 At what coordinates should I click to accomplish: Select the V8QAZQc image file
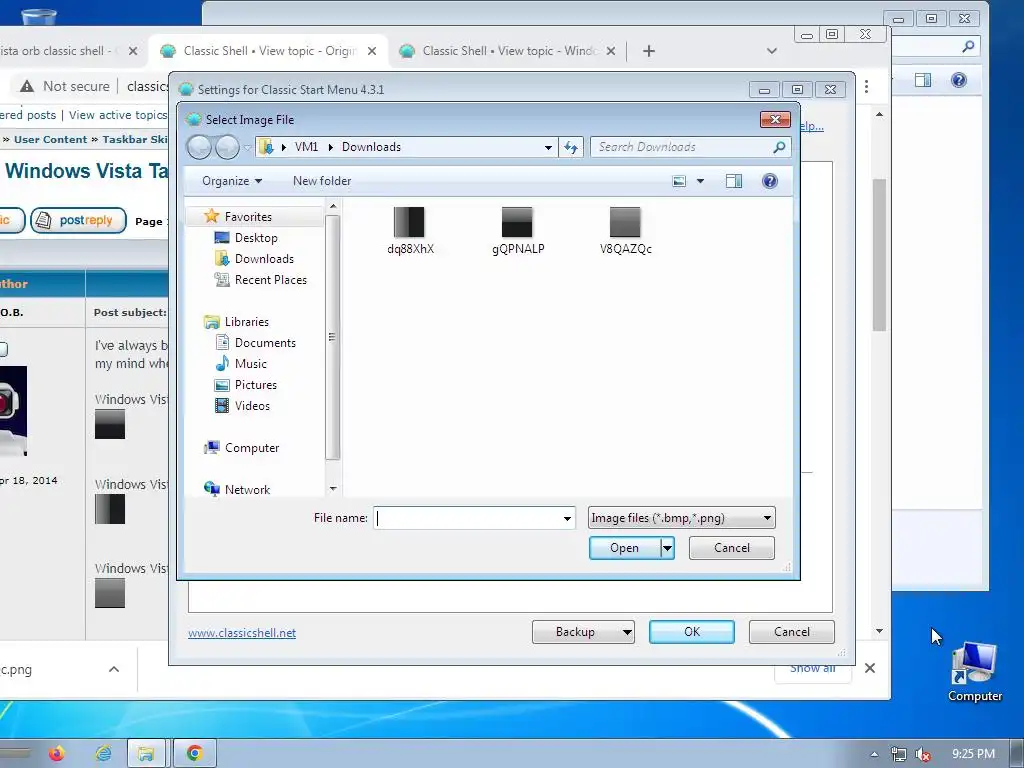[625, 231]
